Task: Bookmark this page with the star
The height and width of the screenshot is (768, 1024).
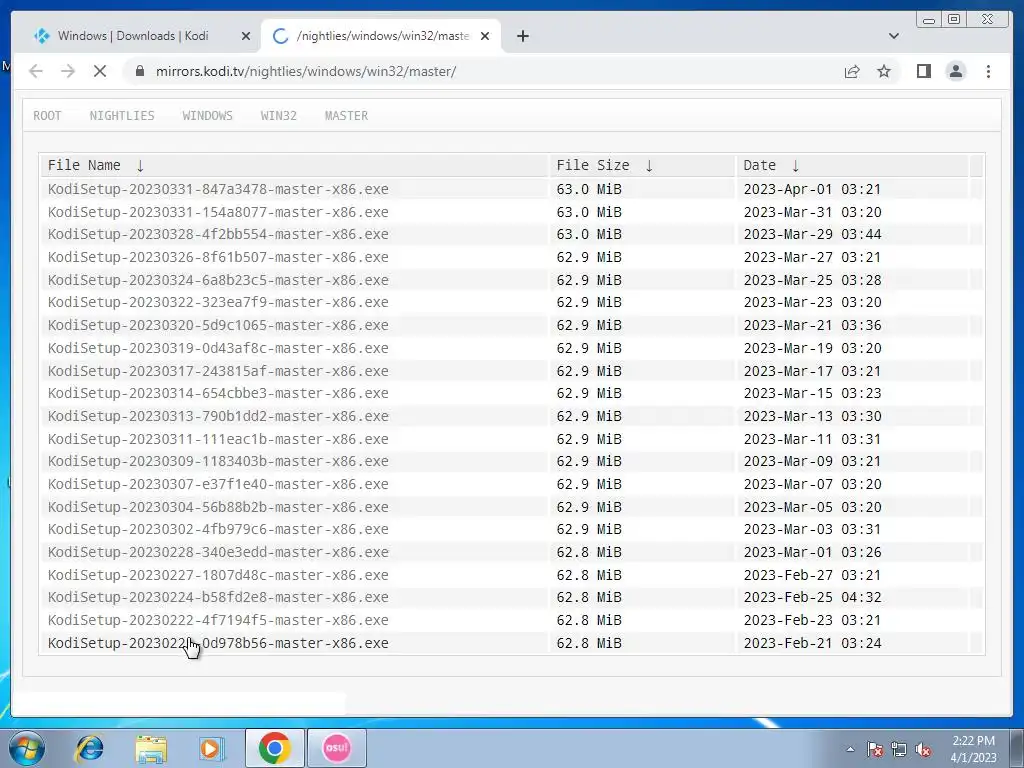Action: (x=884, y=71)
